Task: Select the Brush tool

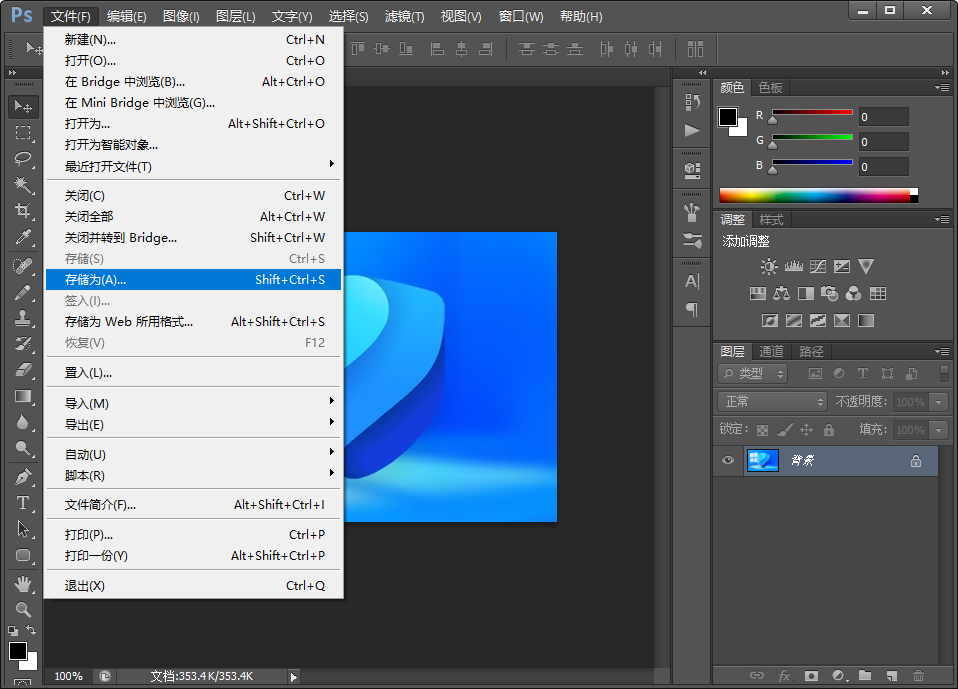Action: click(23, 293)
